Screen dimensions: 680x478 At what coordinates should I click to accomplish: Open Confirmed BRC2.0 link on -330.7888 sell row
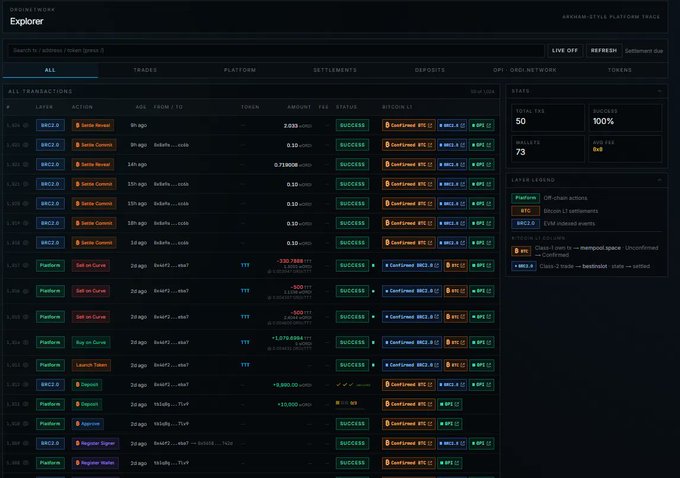pyautogui.click(x=412, y=265)
